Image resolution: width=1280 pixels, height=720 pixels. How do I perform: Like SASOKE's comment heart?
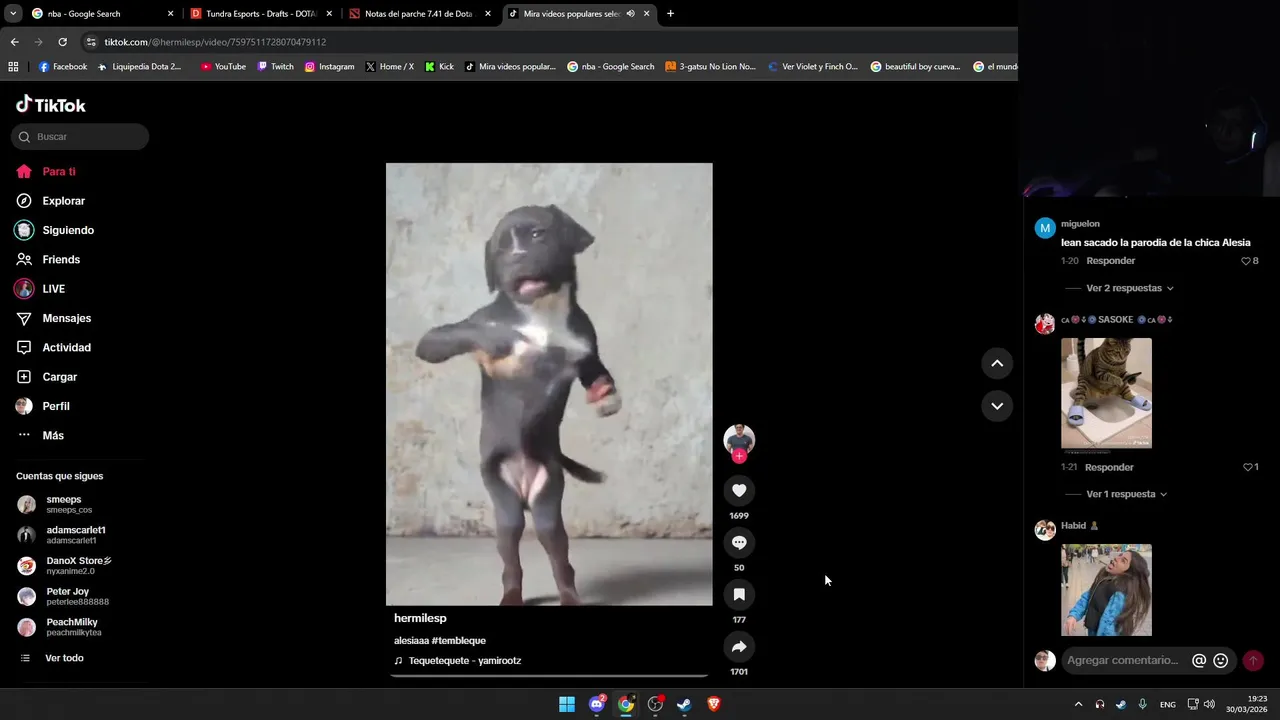point(1247,467)
